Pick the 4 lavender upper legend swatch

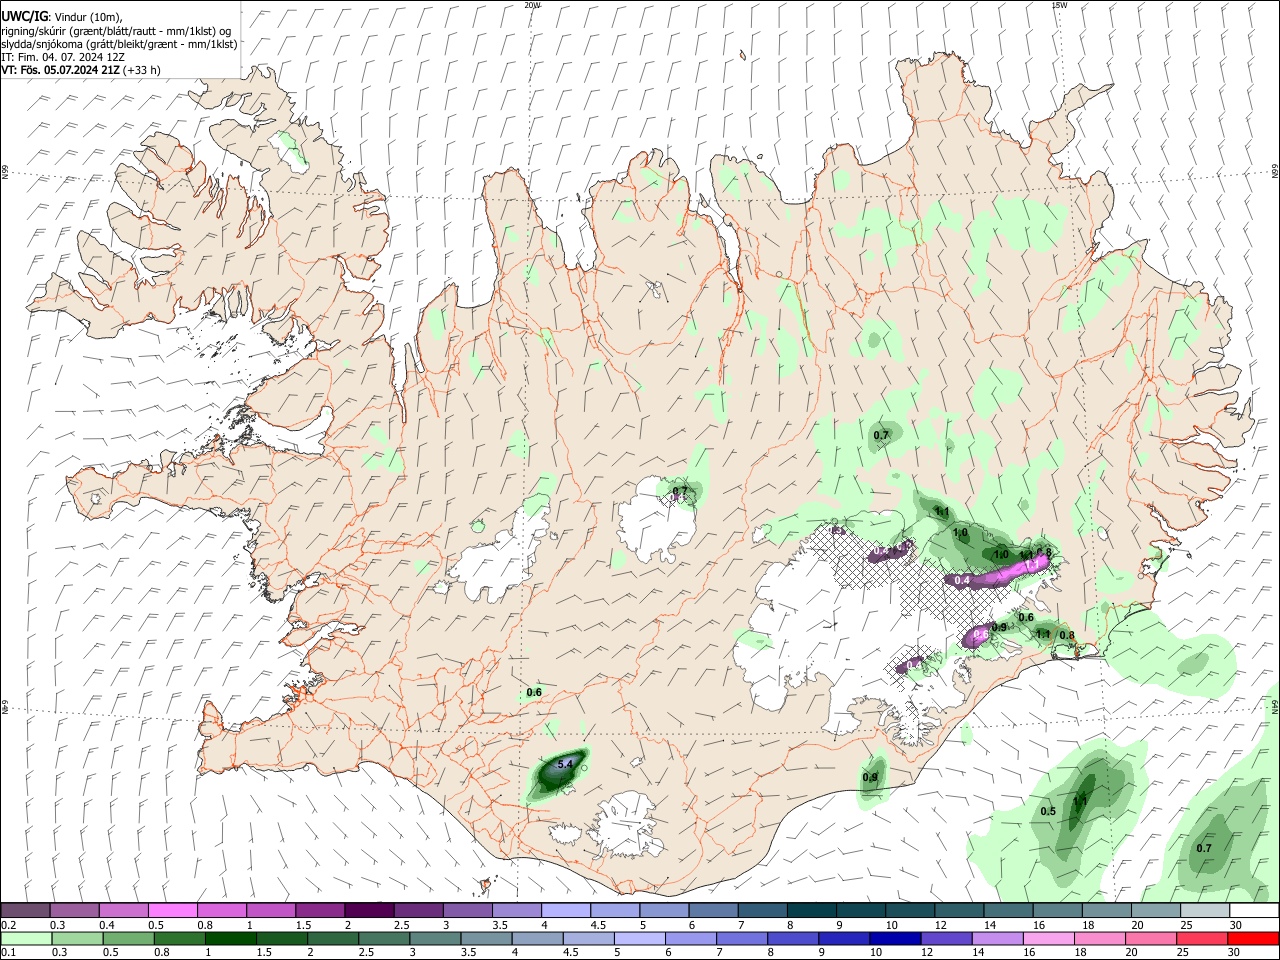click(564, 910)
